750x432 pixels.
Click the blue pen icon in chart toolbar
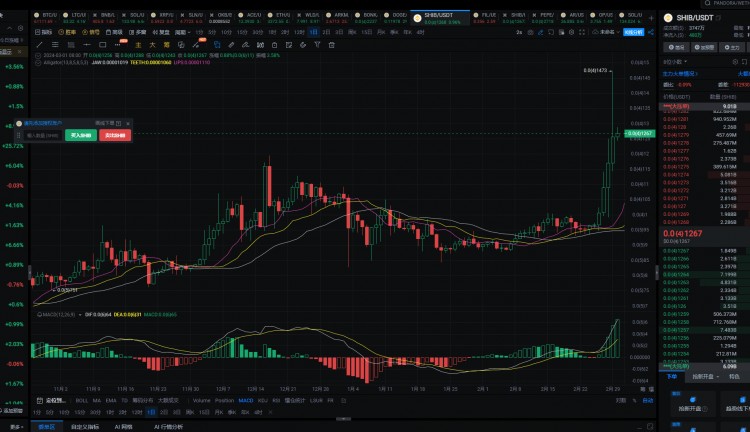(x=540, y=32)
